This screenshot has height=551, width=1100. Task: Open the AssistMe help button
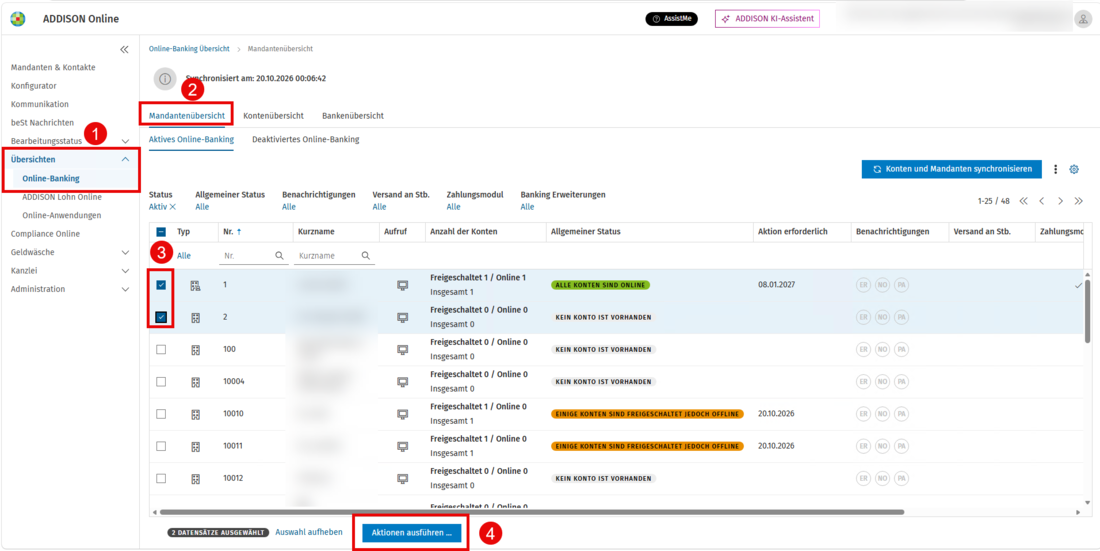671,19
